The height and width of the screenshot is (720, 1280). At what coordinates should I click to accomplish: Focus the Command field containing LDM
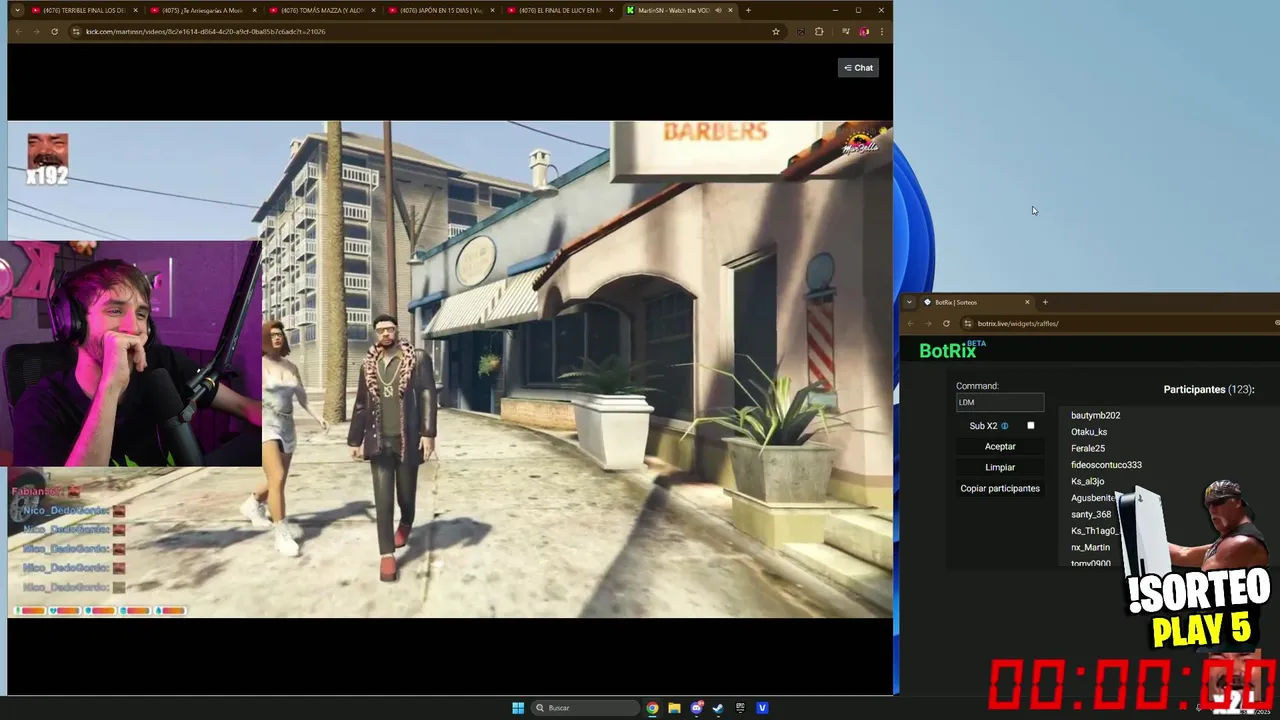(x=1000, y=402)
